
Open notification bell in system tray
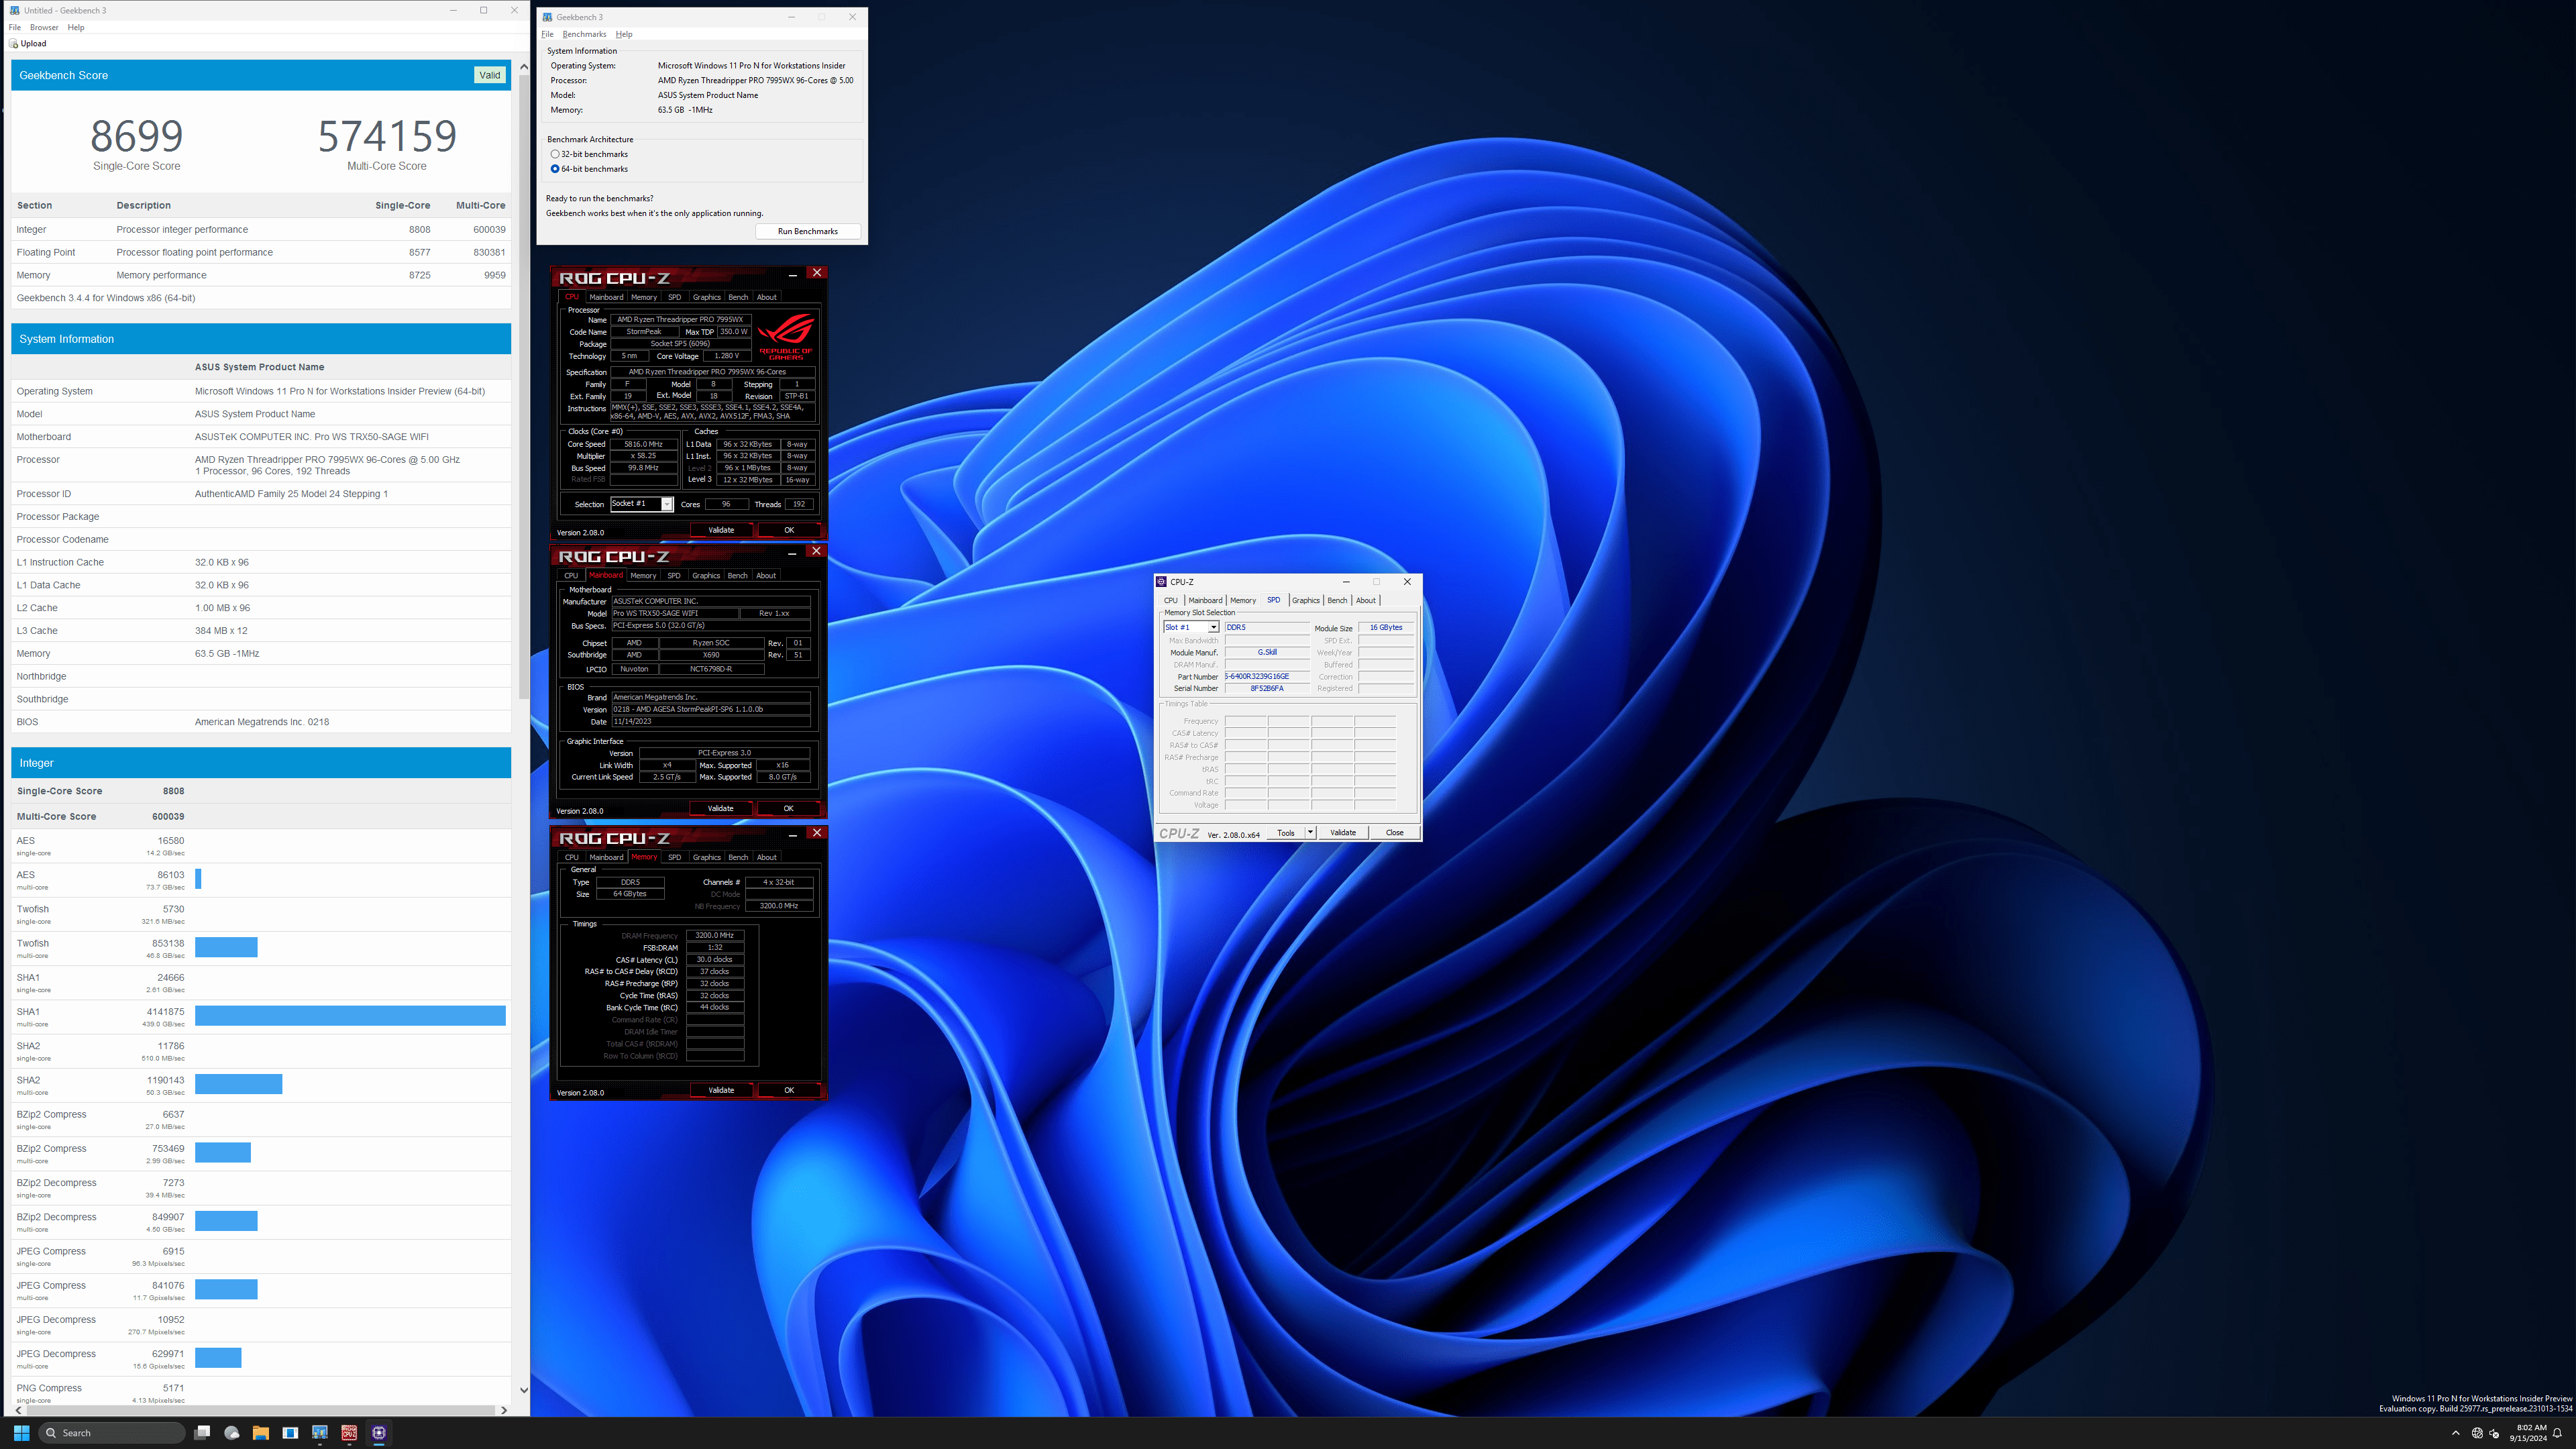point(2558,1433)
